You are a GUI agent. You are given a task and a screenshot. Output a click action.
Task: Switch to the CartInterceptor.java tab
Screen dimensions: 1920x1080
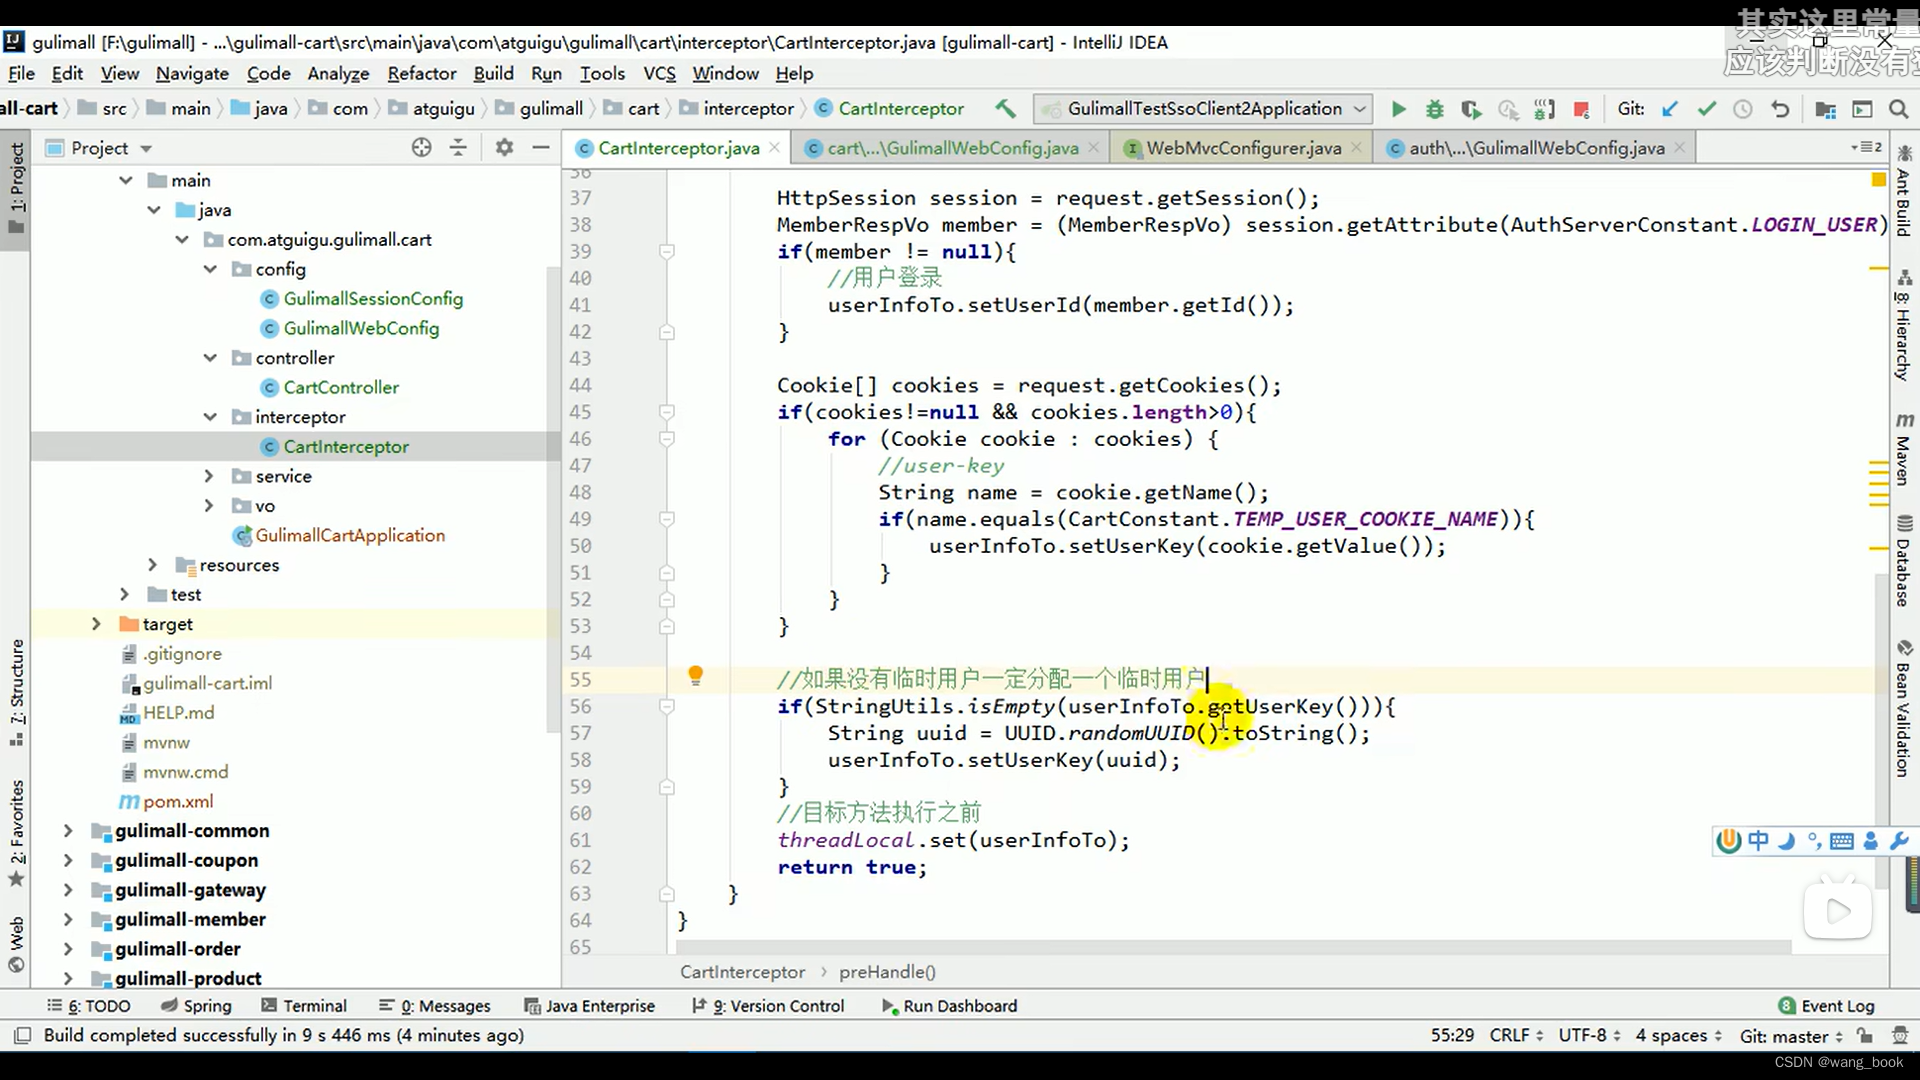[x=676, y=148]
